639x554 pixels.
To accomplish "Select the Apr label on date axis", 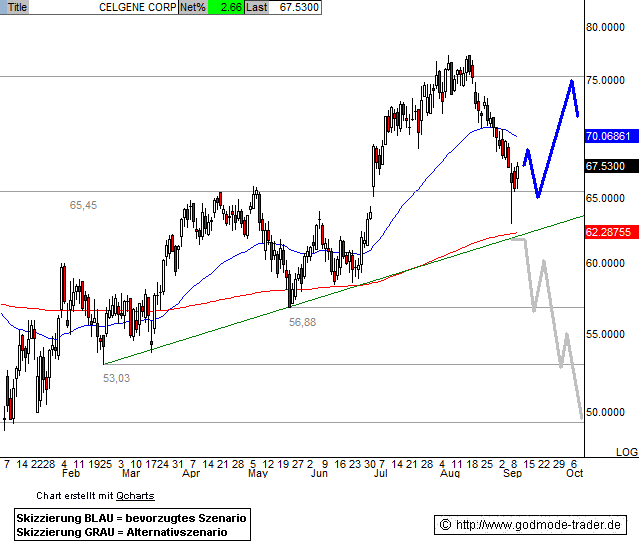I will point(190,476).
